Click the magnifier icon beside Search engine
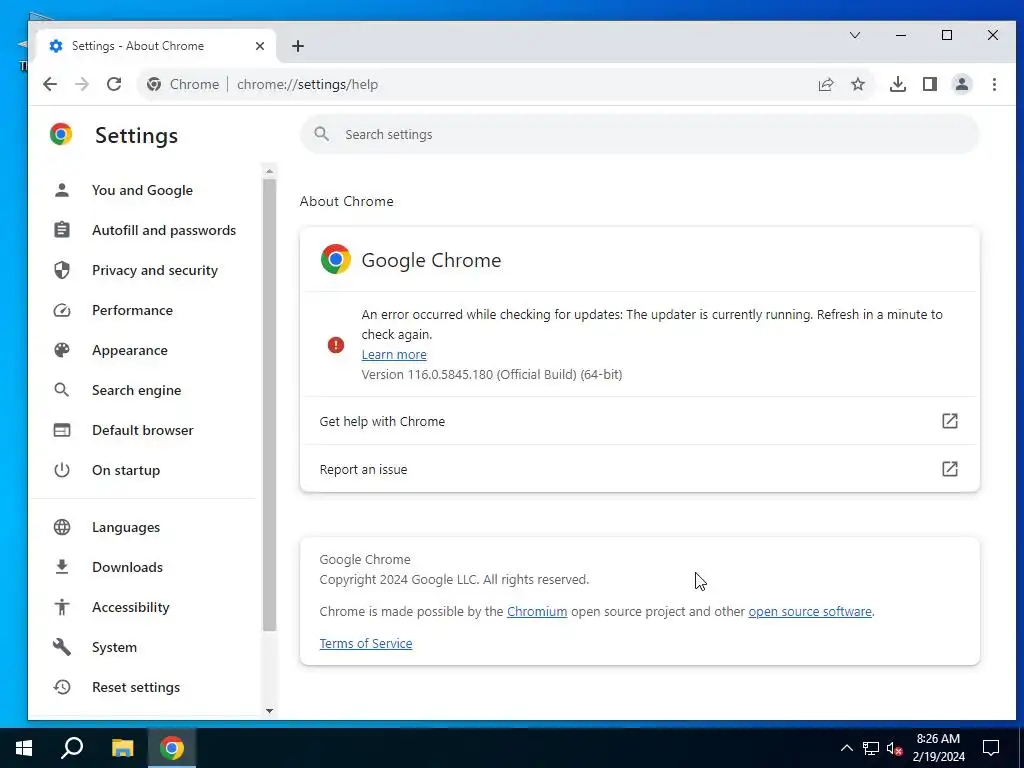The image size is (1024, 768). pyautogui.click(x=62, y=390)
